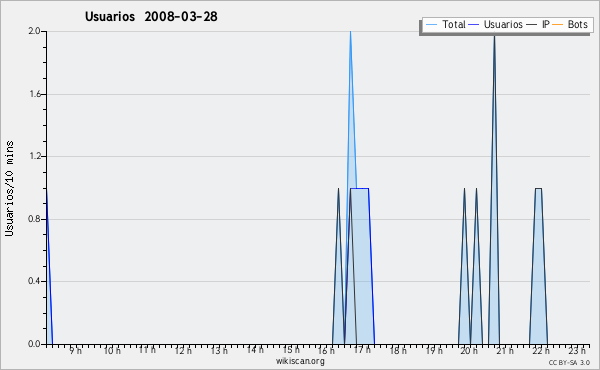Click the 'Usuarios/10 mins' y-axis label
The height and width of the screenshot is (370, 600).
(9, 188)
